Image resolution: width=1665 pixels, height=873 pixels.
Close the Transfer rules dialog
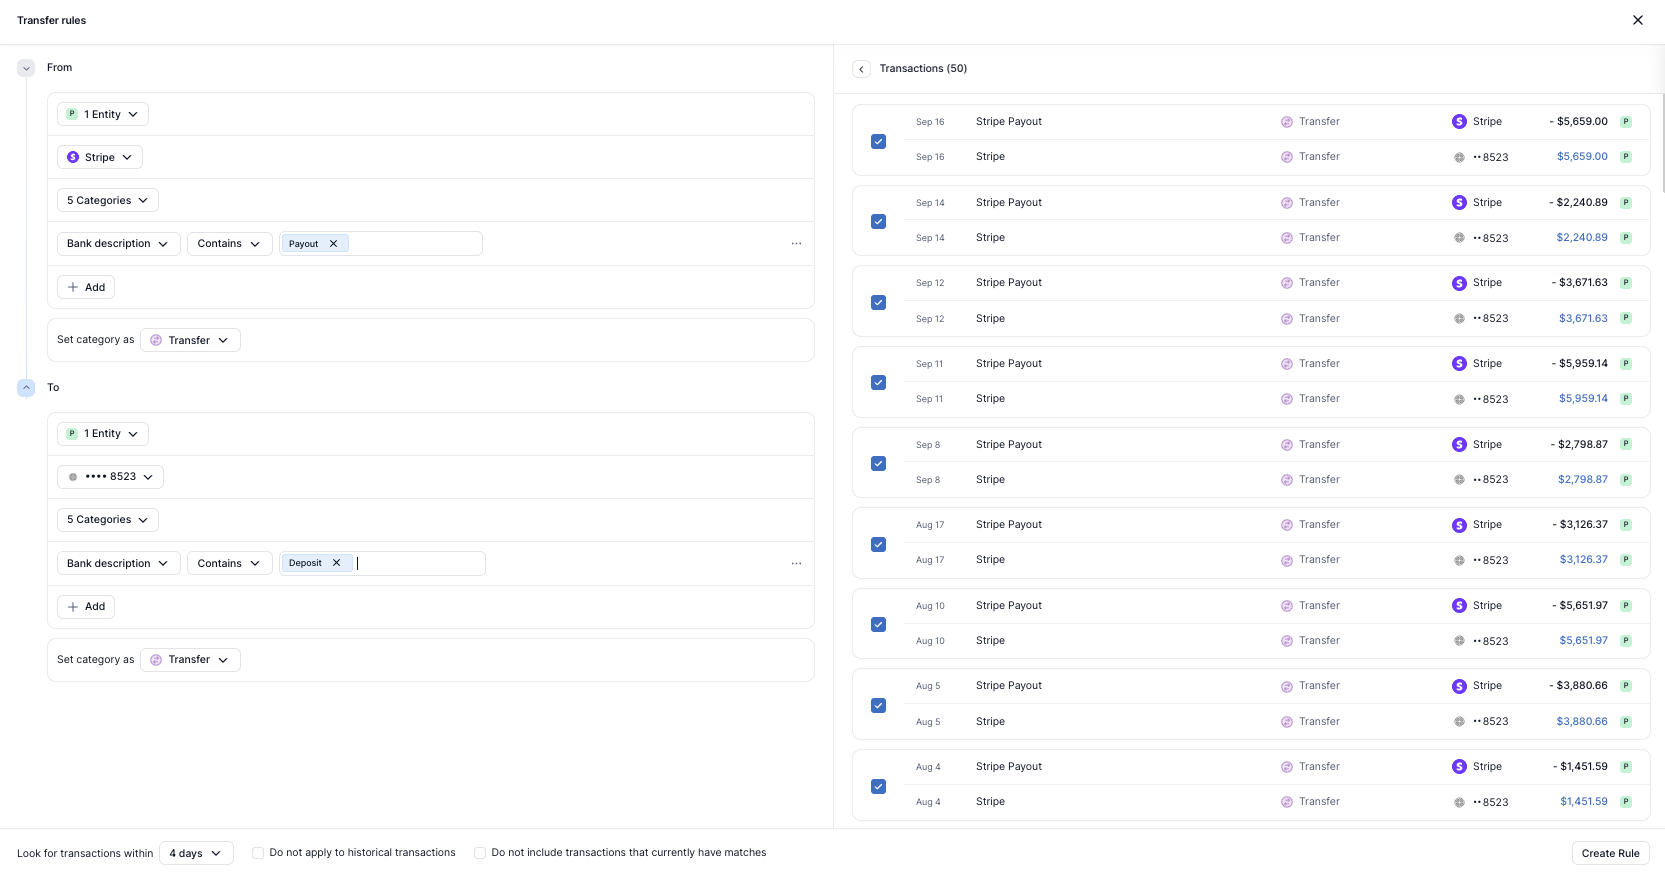click(x=1638, y=20)
